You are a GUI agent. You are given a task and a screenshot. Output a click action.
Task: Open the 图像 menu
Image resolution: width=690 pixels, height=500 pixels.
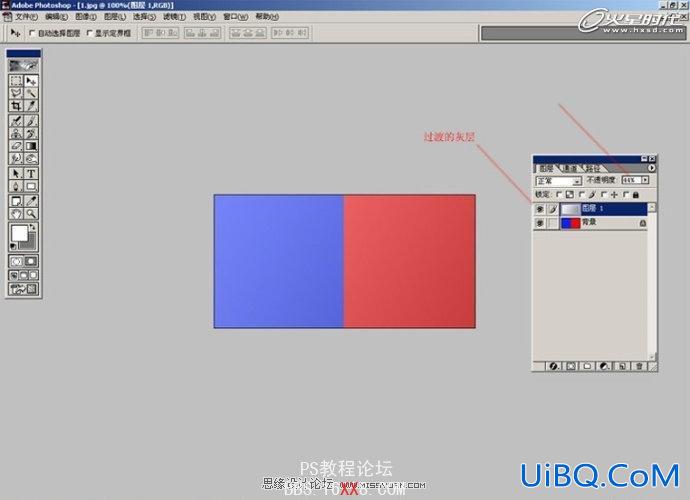coord(85,17)
